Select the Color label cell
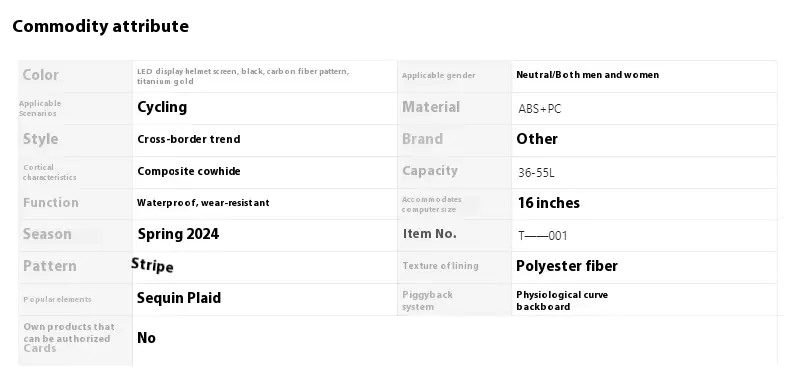The width and height of the screenshot is (794, 380). pos(75,76)
